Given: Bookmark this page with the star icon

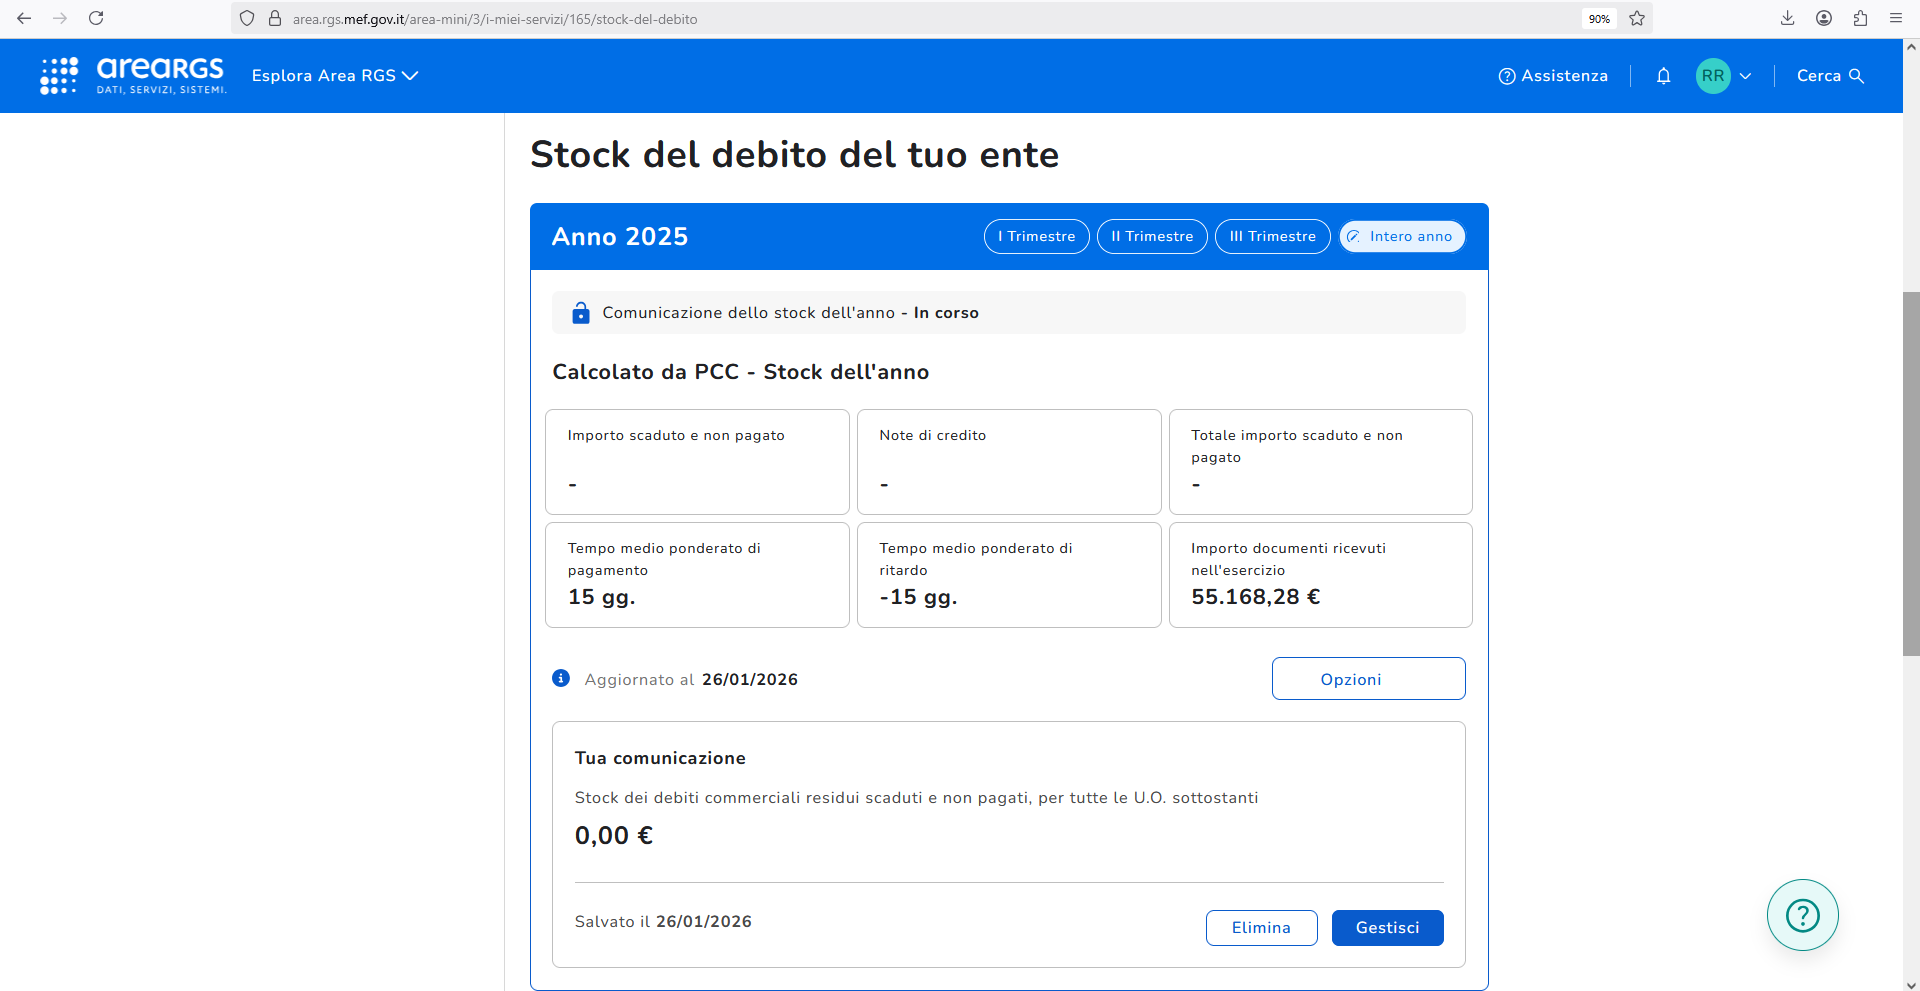Looking at the screenshot, I should [x=1637, y=18].
